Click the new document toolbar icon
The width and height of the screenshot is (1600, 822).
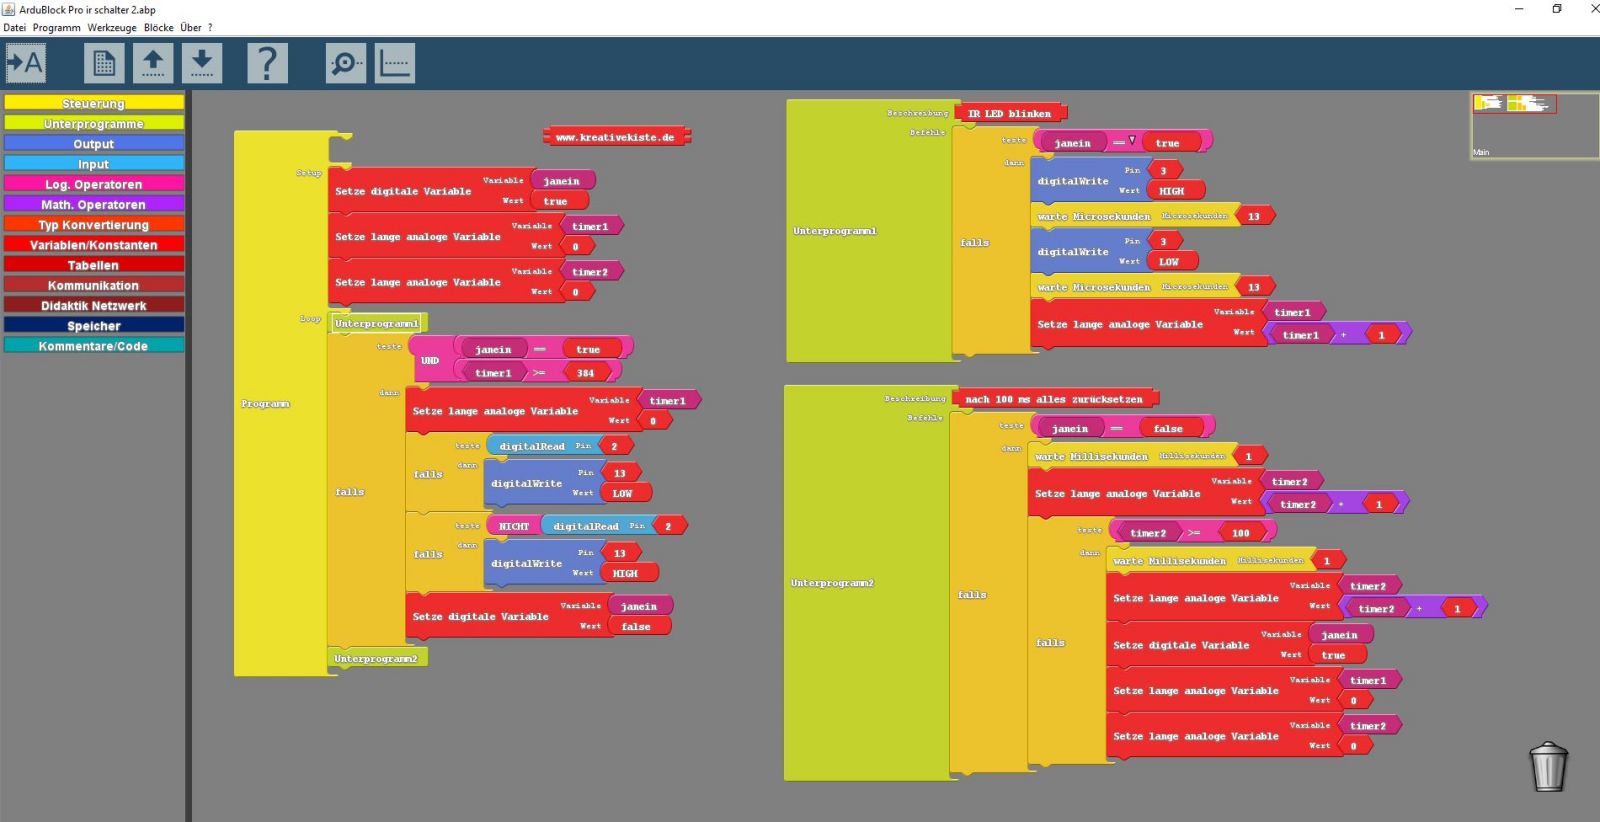[x=104, y=64]
